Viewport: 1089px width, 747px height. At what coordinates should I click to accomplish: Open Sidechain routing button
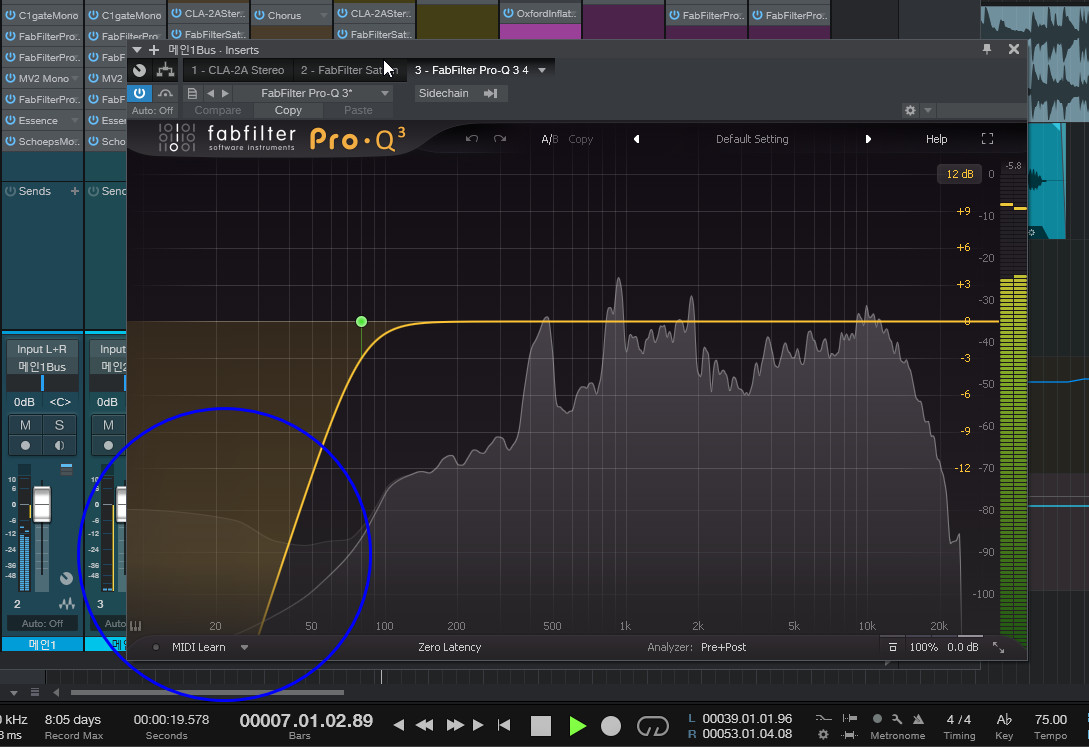point(461,93)
